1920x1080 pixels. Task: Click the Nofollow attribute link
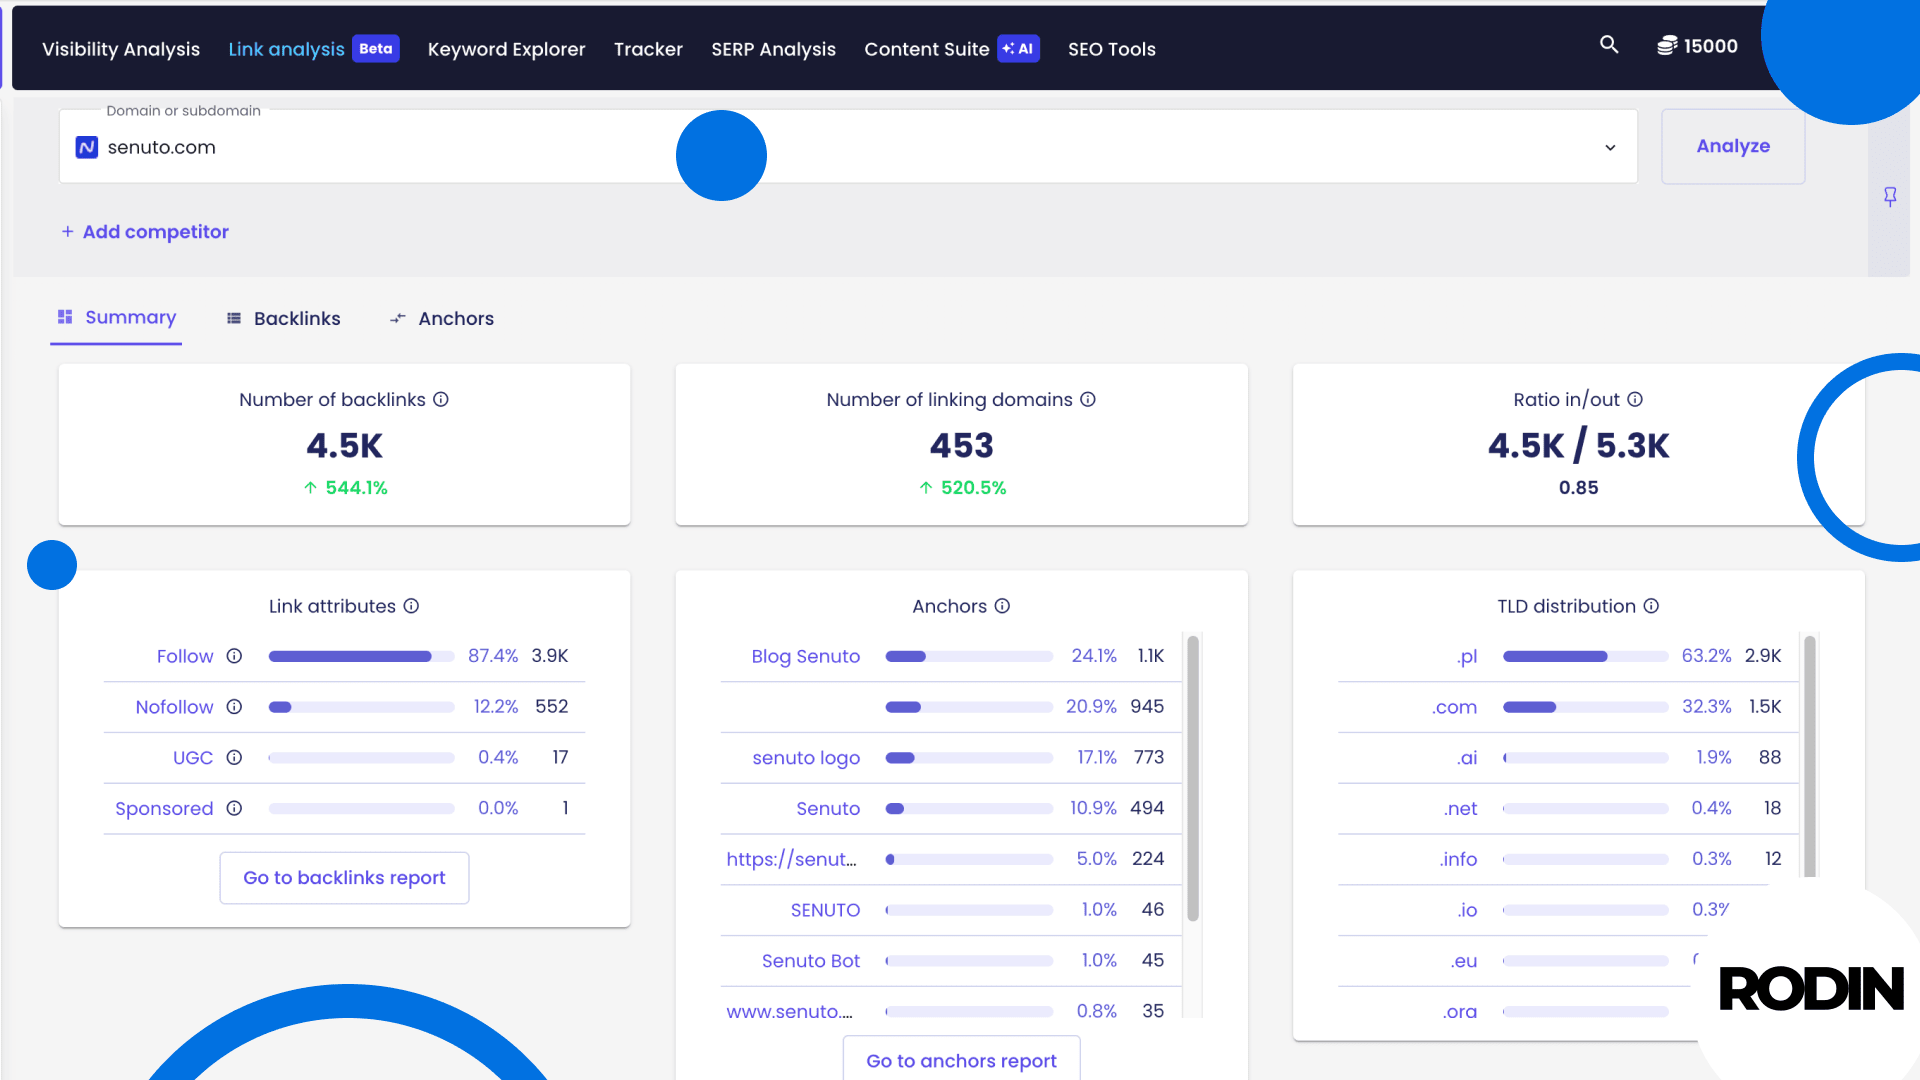click(174, 707)
